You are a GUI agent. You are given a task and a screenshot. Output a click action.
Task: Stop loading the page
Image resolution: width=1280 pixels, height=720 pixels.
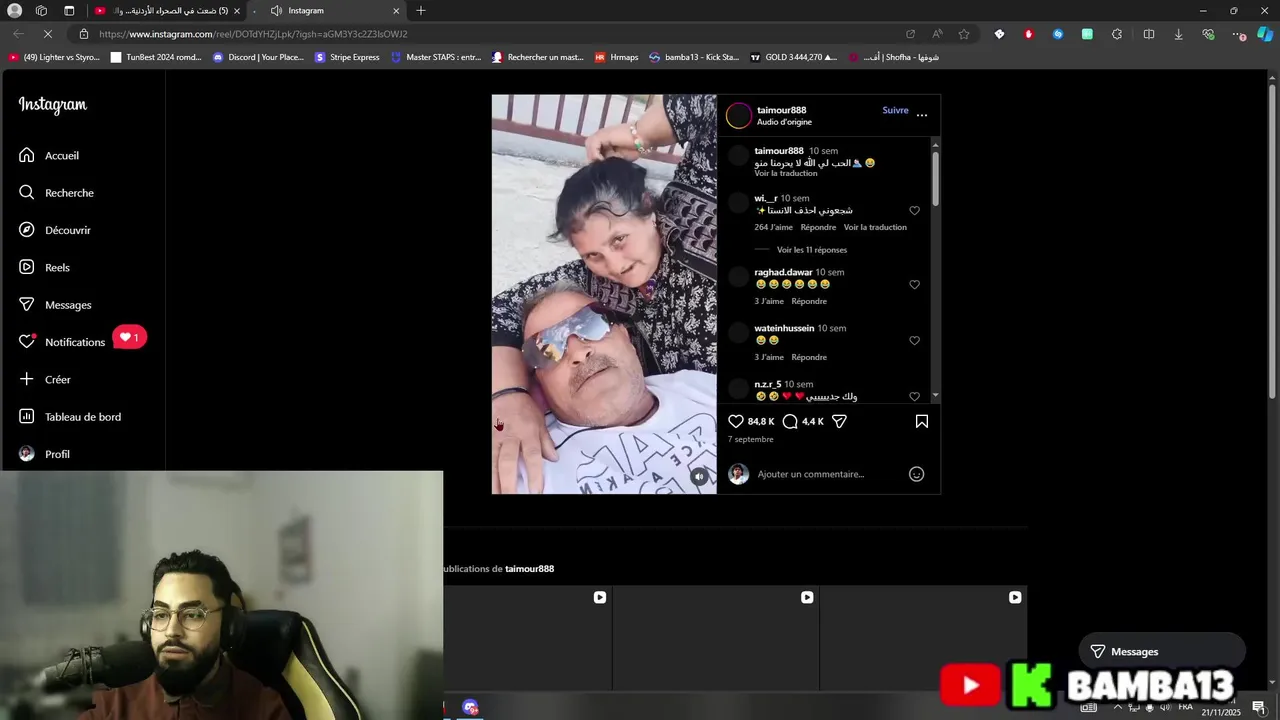click(48, 34)
